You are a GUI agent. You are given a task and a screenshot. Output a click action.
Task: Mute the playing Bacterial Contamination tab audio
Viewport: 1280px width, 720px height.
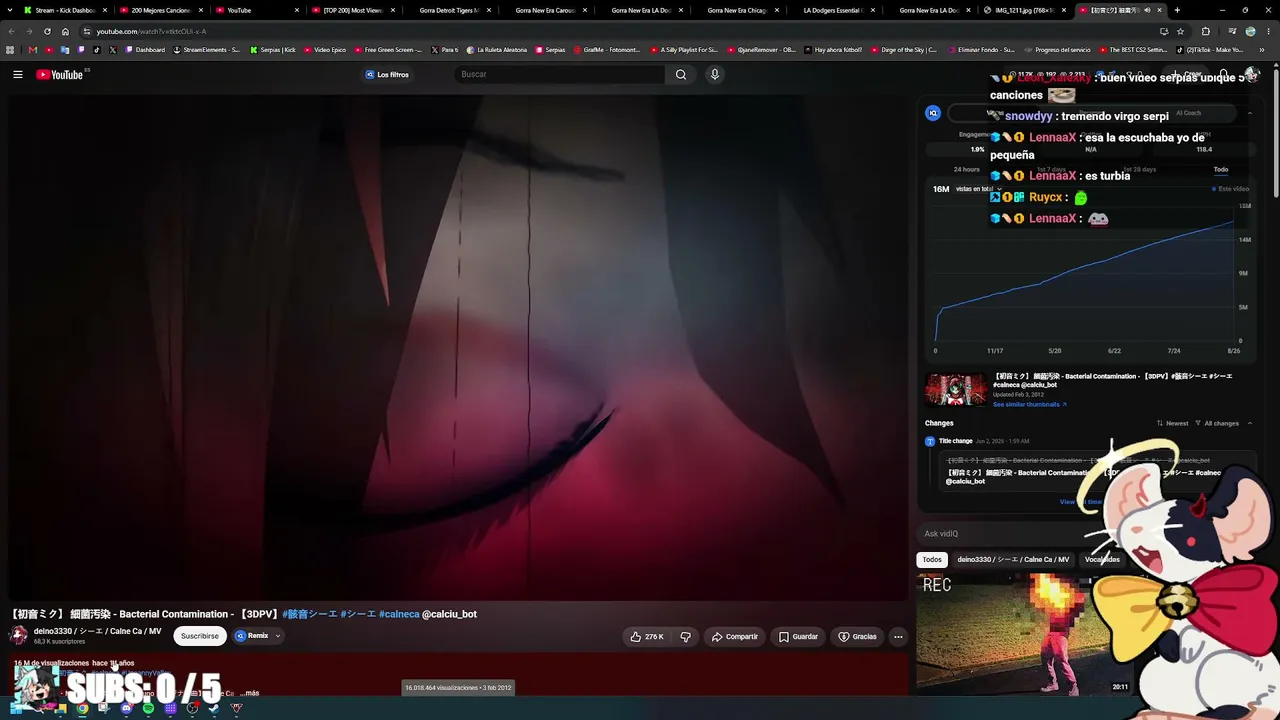[x=1149, y=10]
